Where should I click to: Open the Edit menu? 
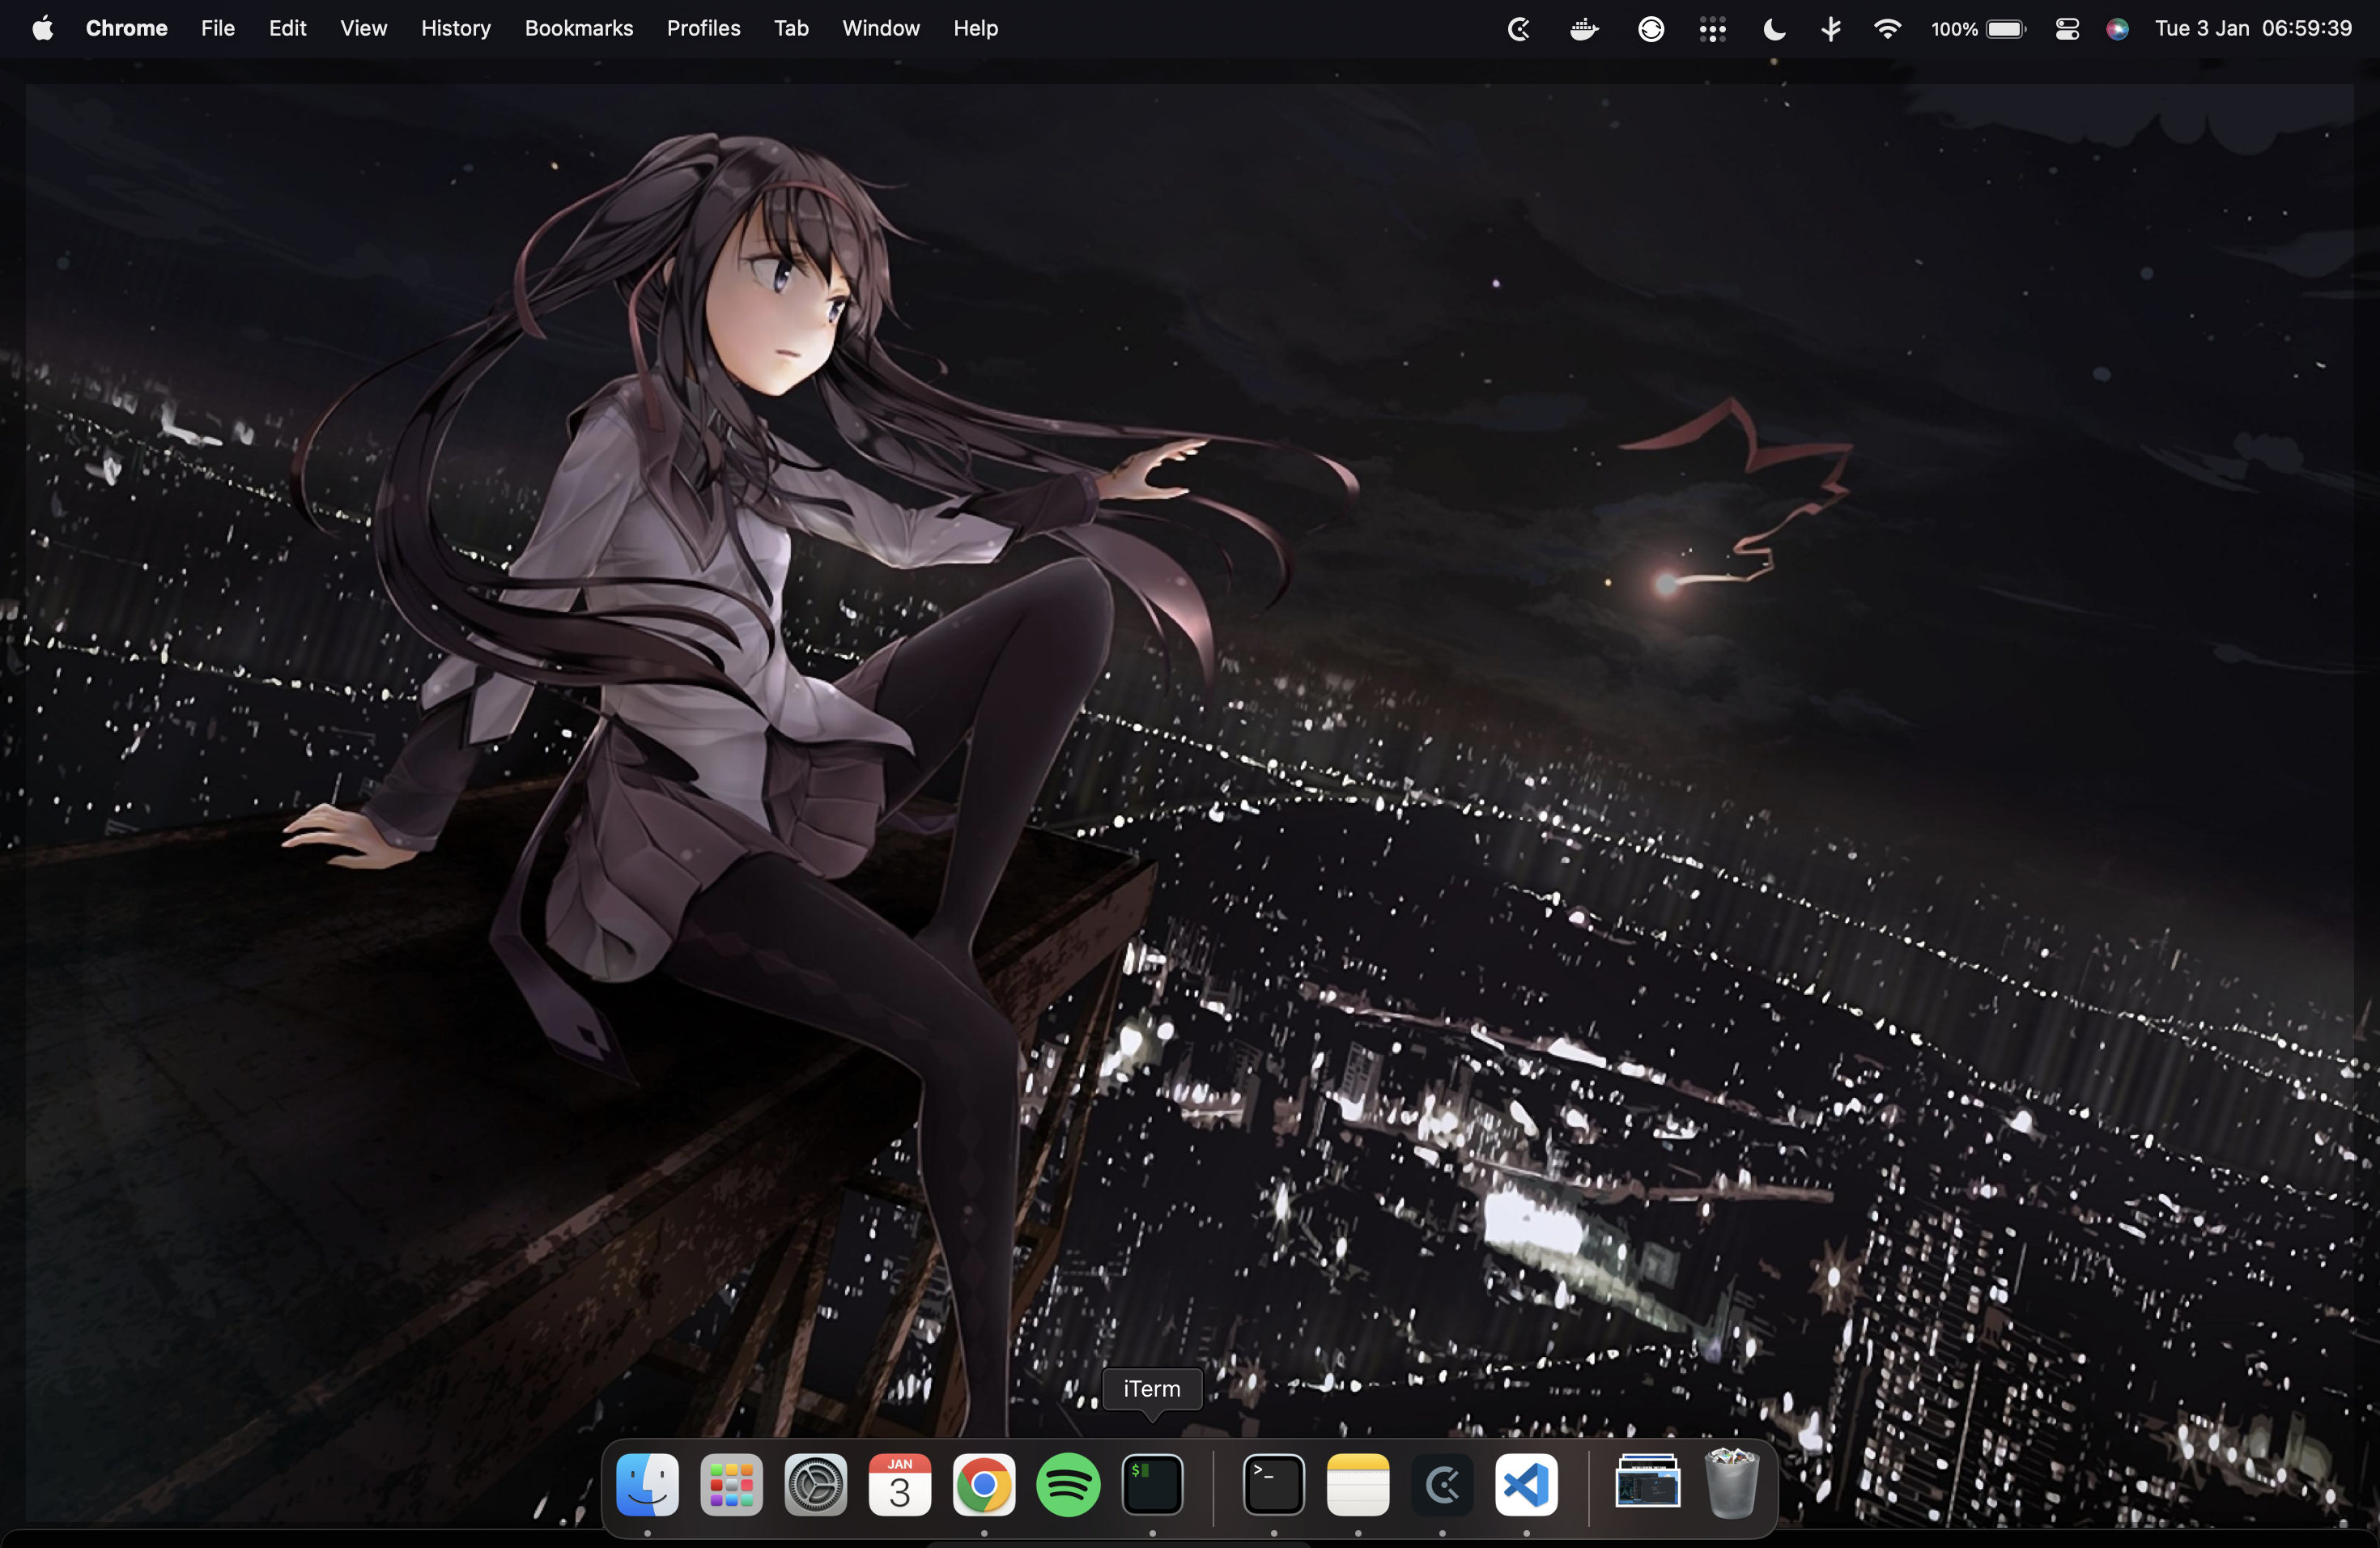click(287, 28)
